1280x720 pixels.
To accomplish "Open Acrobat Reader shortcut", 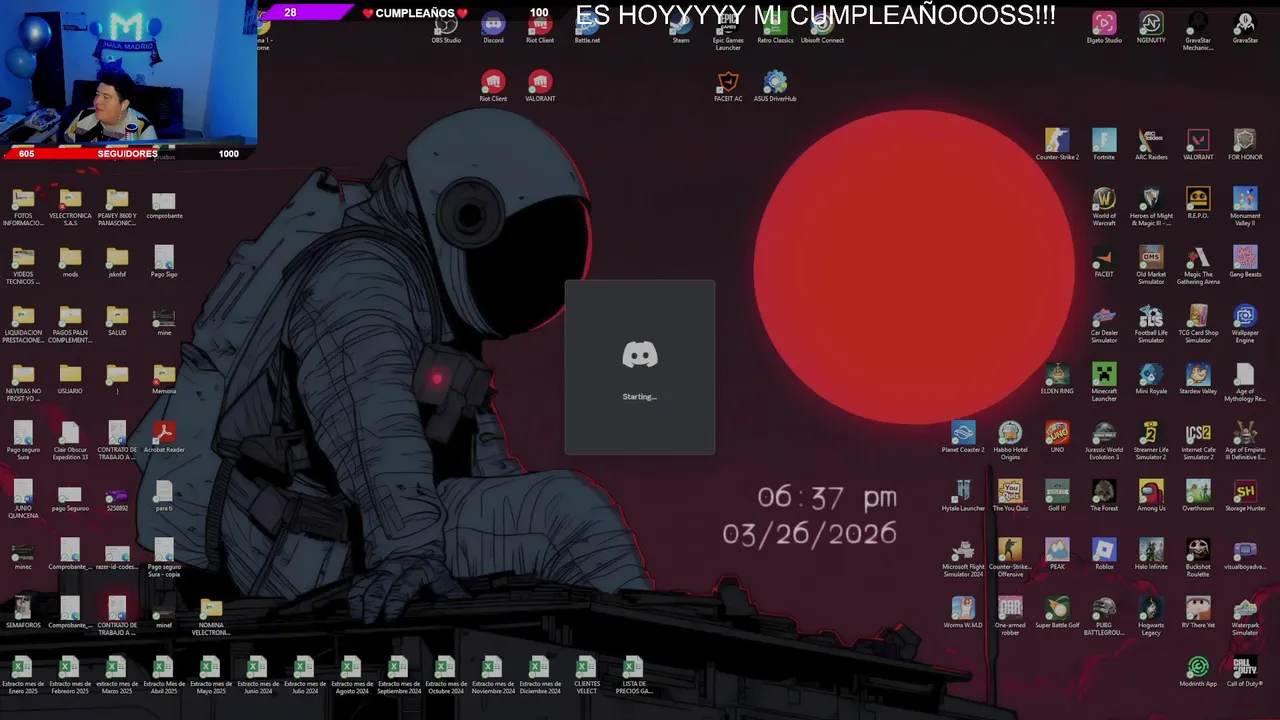I will click(164, 437).
